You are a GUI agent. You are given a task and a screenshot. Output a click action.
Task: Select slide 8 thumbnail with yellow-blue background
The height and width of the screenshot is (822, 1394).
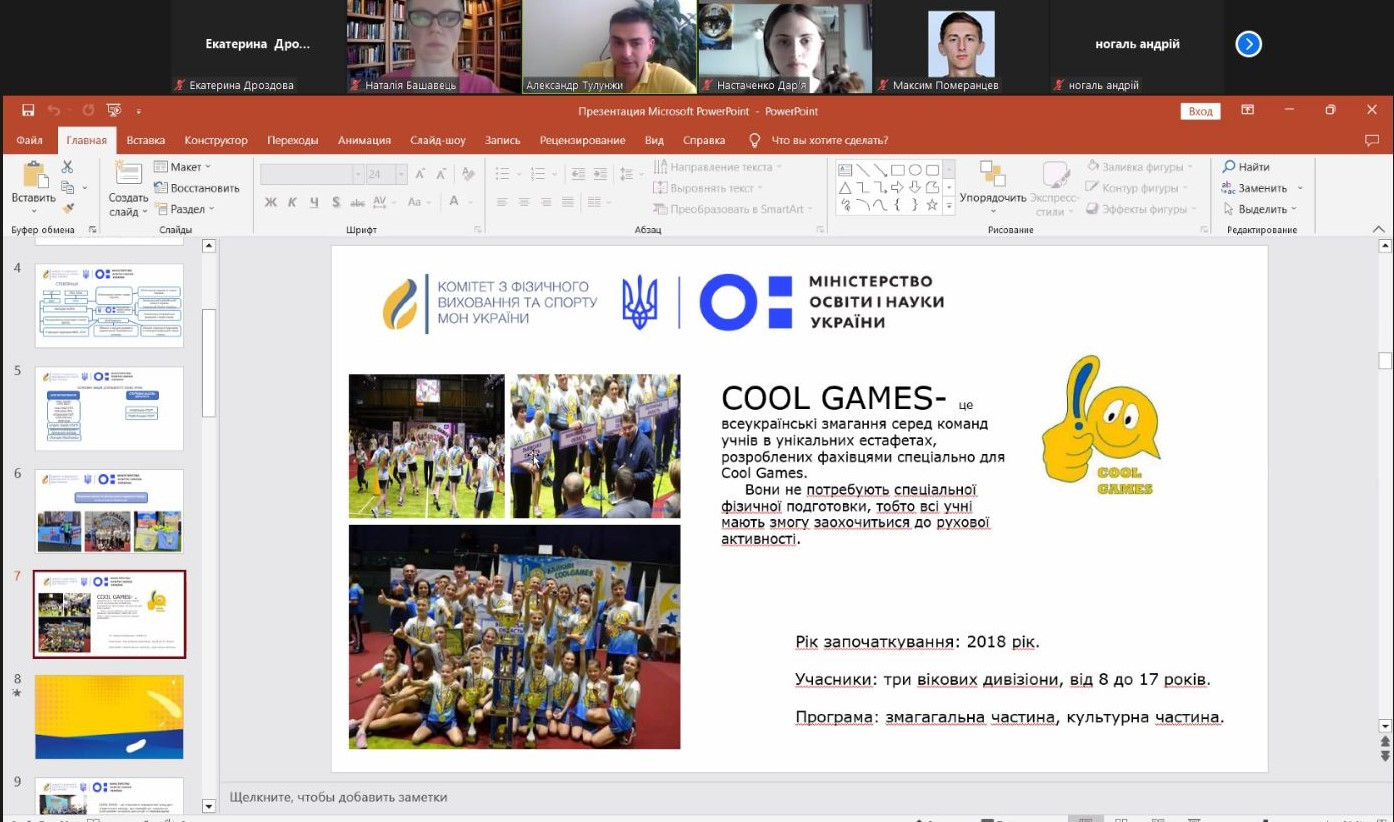click(109, 717)
